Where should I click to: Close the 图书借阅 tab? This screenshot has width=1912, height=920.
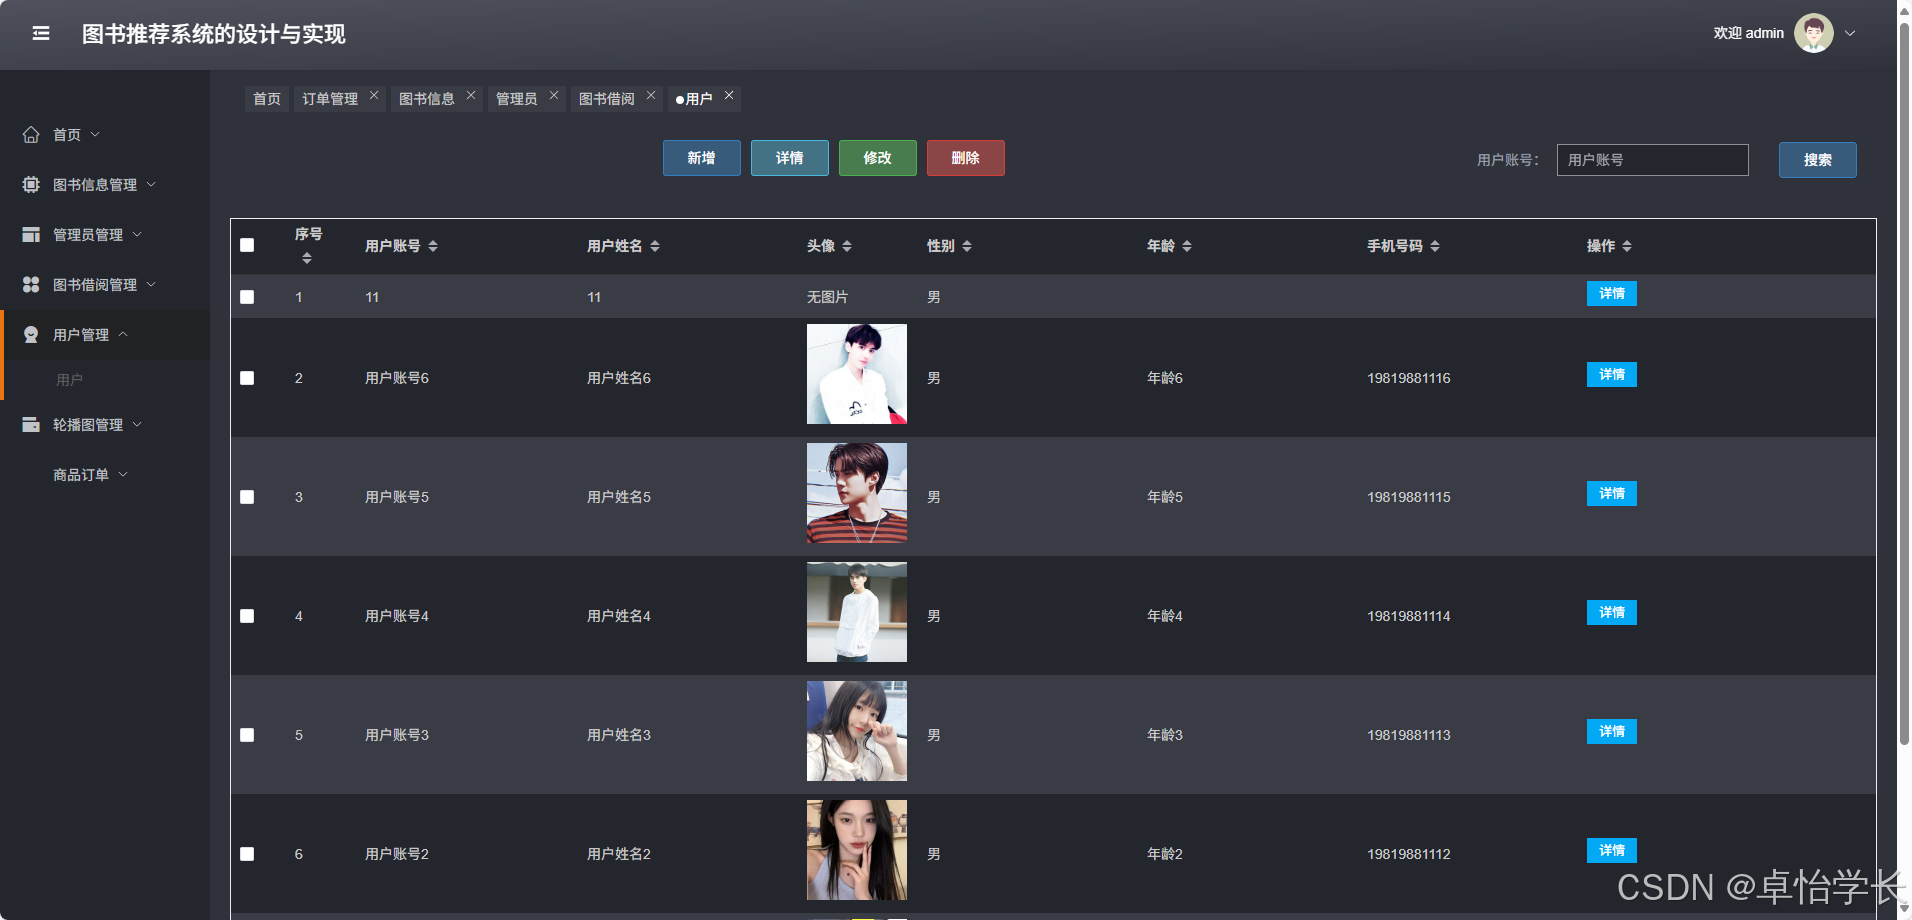pos(651,95)
